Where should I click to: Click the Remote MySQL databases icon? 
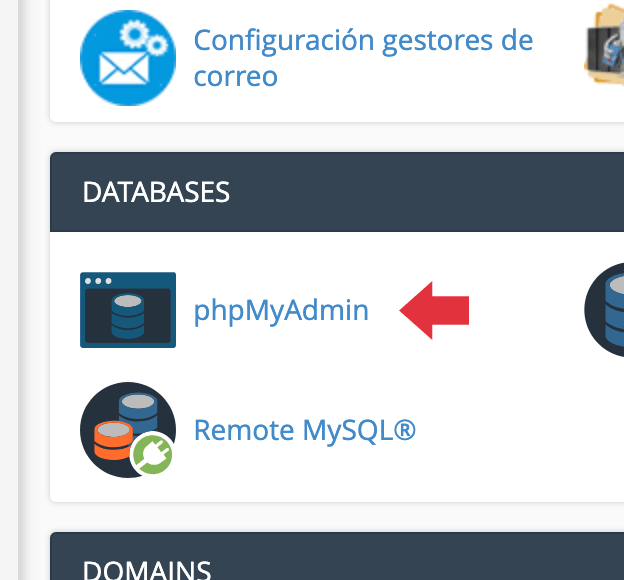click(x=128, y=430)
